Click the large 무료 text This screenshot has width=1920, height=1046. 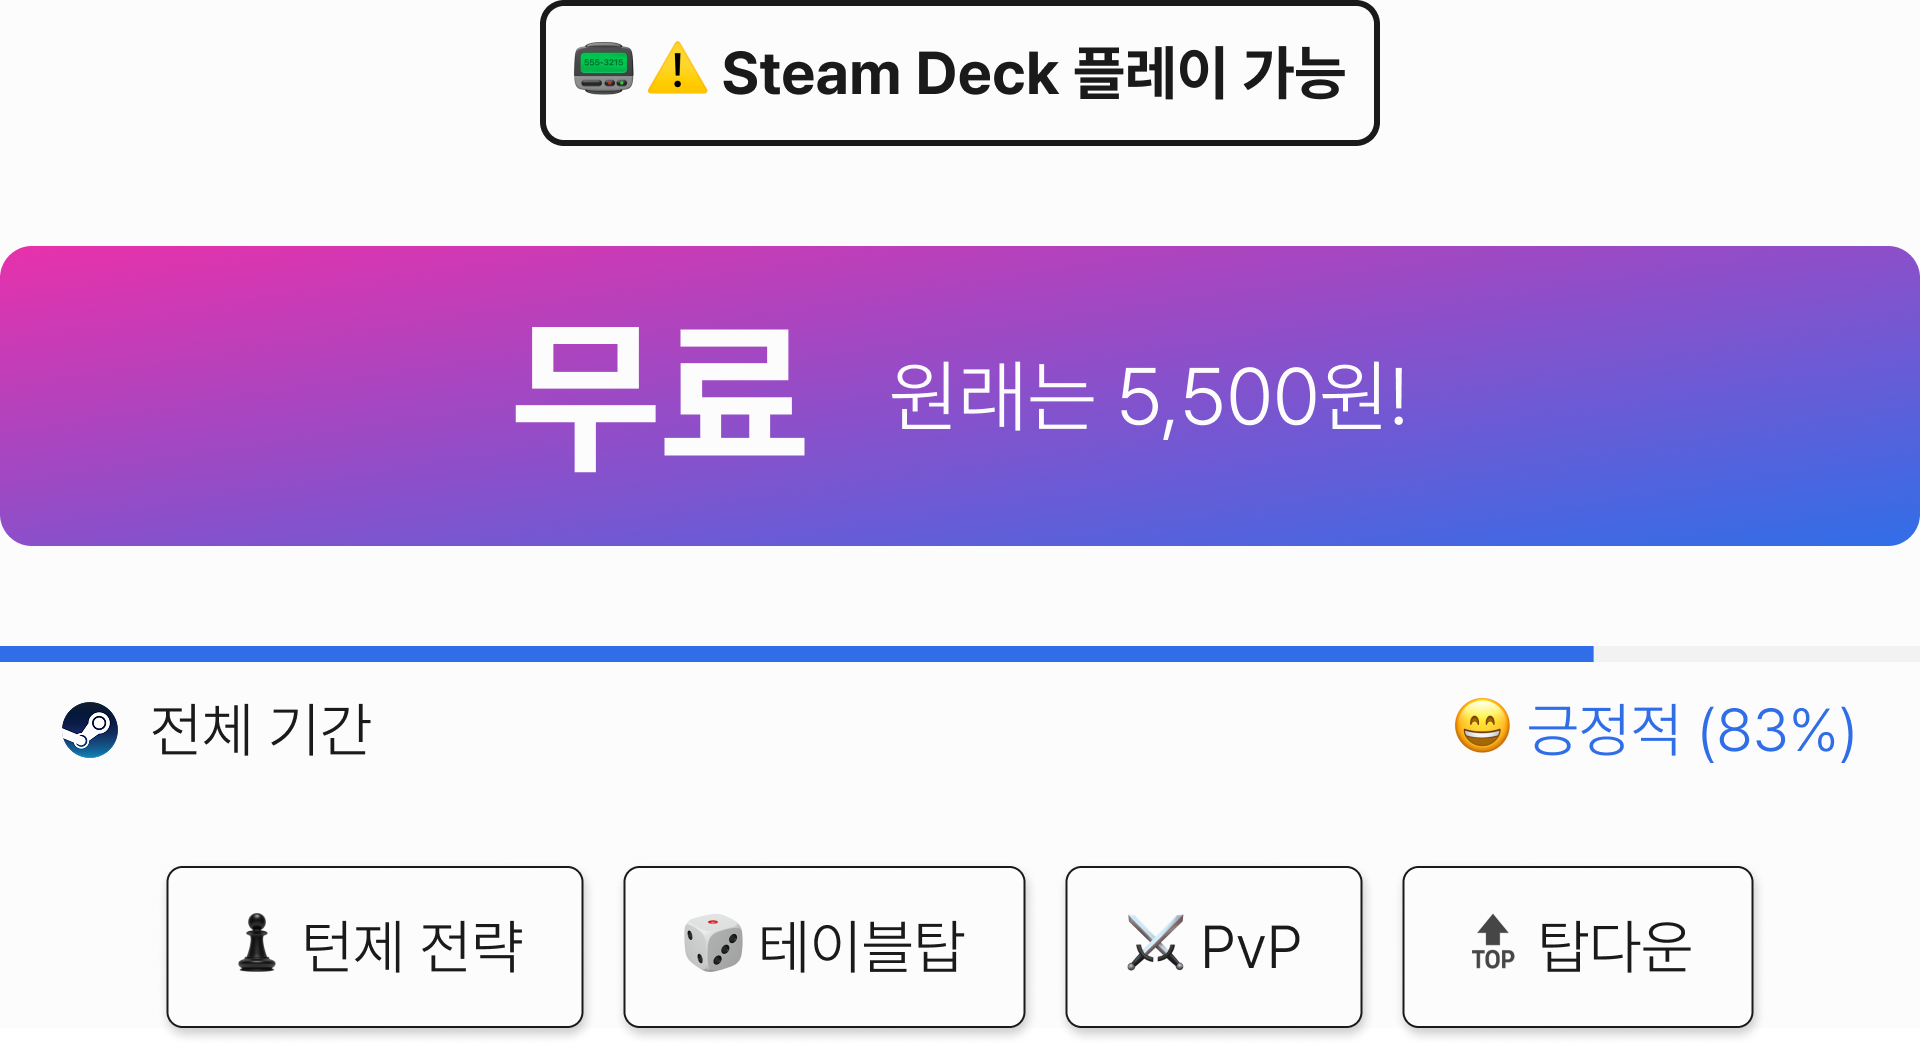(661, 398)
